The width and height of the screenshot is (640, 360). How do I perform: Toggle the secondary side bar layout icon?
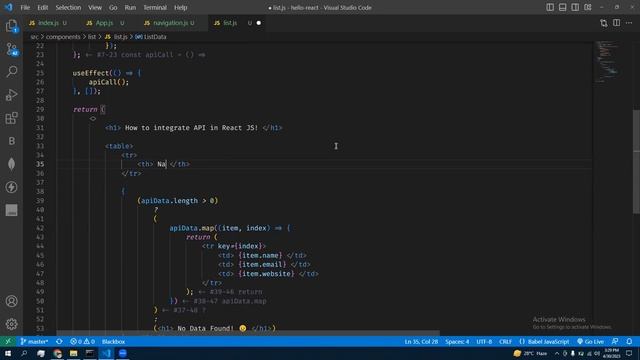(x=575, y=7)
